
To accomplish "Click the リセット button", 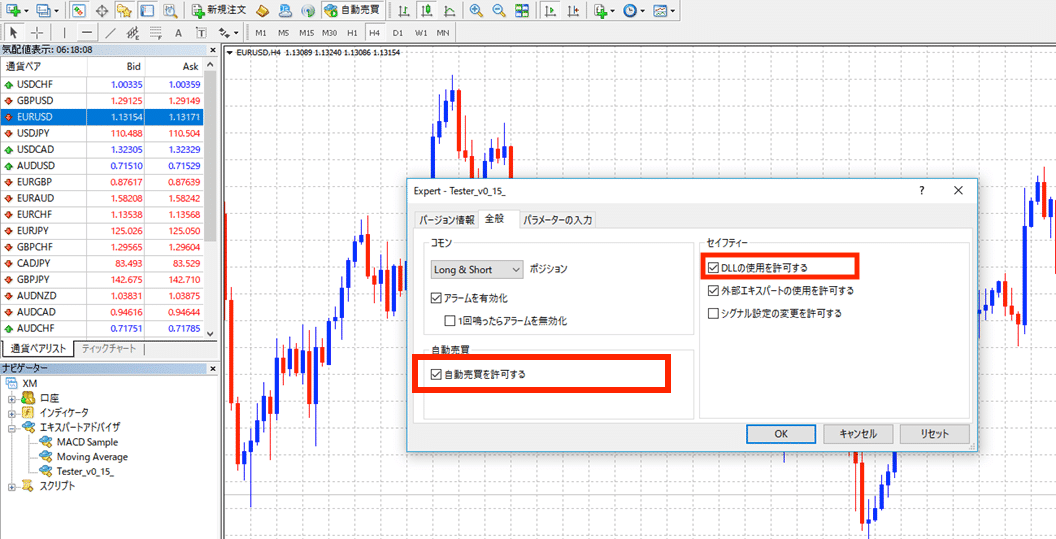I will 934,434.
